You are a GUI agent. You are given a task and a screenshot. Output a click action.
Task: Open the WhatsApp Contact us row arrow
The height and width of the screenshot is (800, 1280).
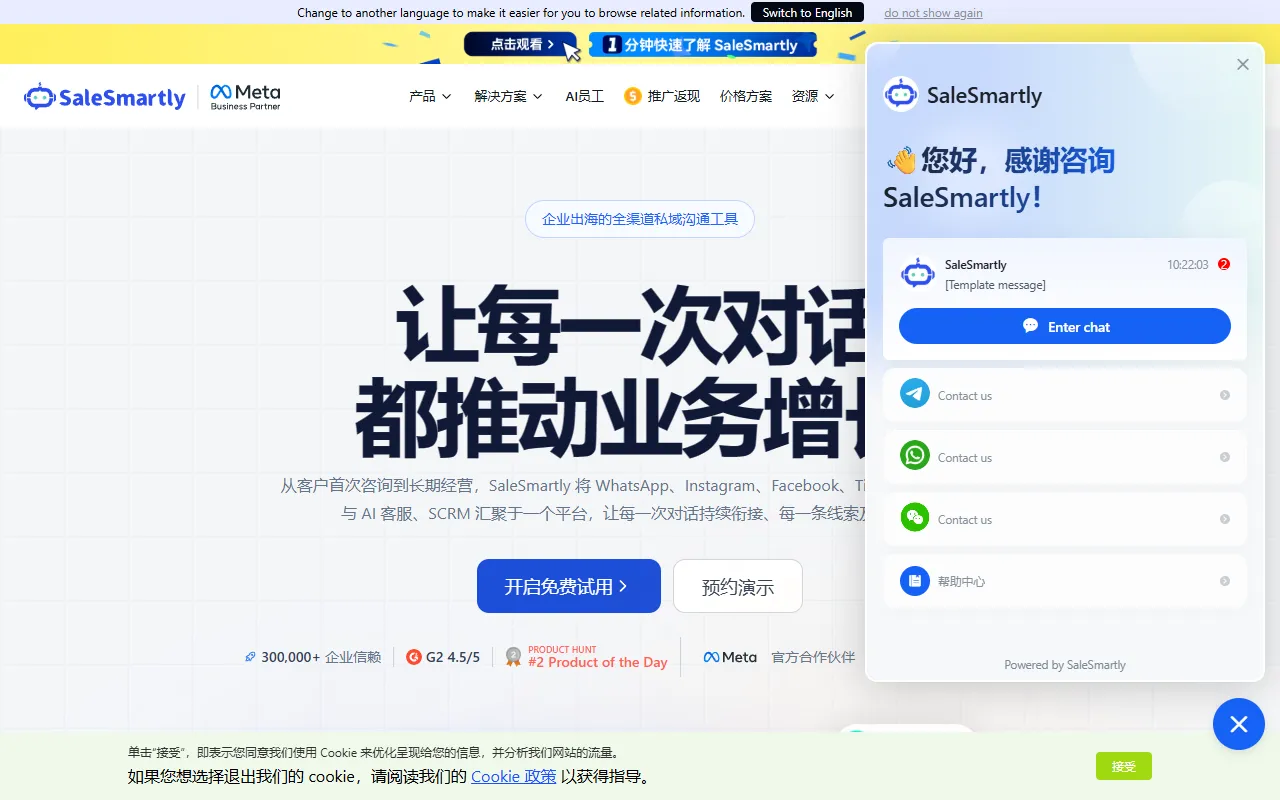coord(1225,457)
